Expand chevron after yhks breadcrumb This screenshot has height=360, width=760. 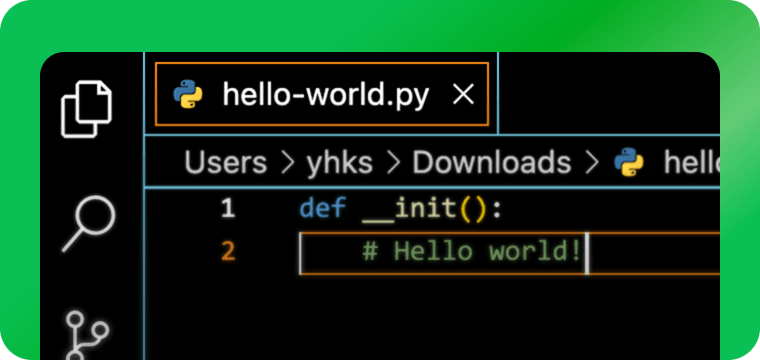tap(394, 163)
